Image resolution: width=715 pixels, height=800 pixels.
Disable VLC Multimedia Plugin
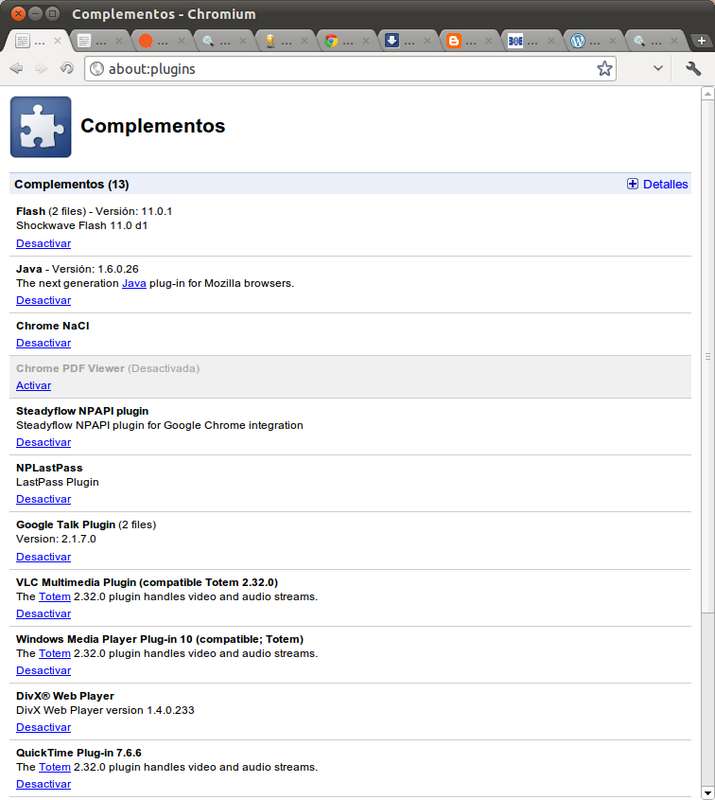(43, 613)
